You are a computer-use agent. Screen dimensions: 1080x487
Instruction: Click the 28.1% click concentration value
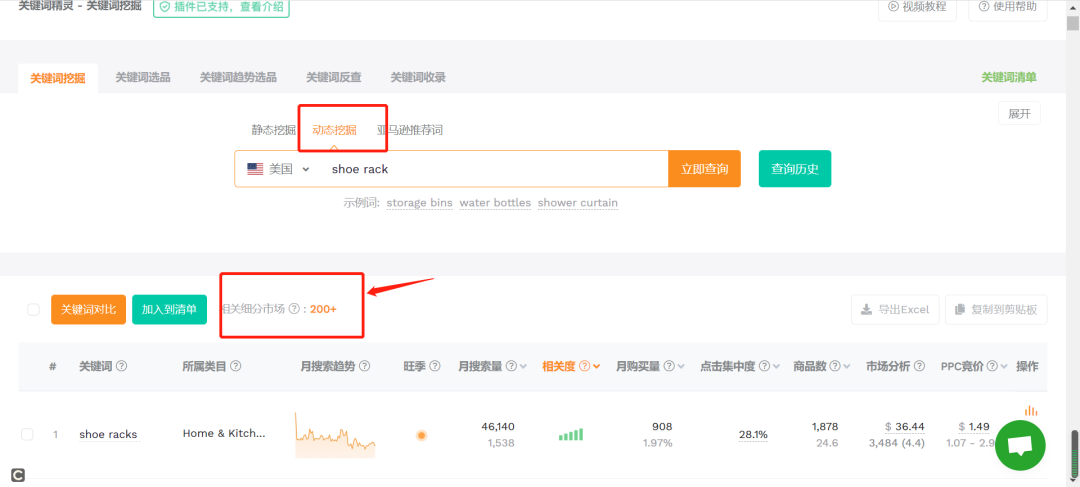tap(753, 435)
